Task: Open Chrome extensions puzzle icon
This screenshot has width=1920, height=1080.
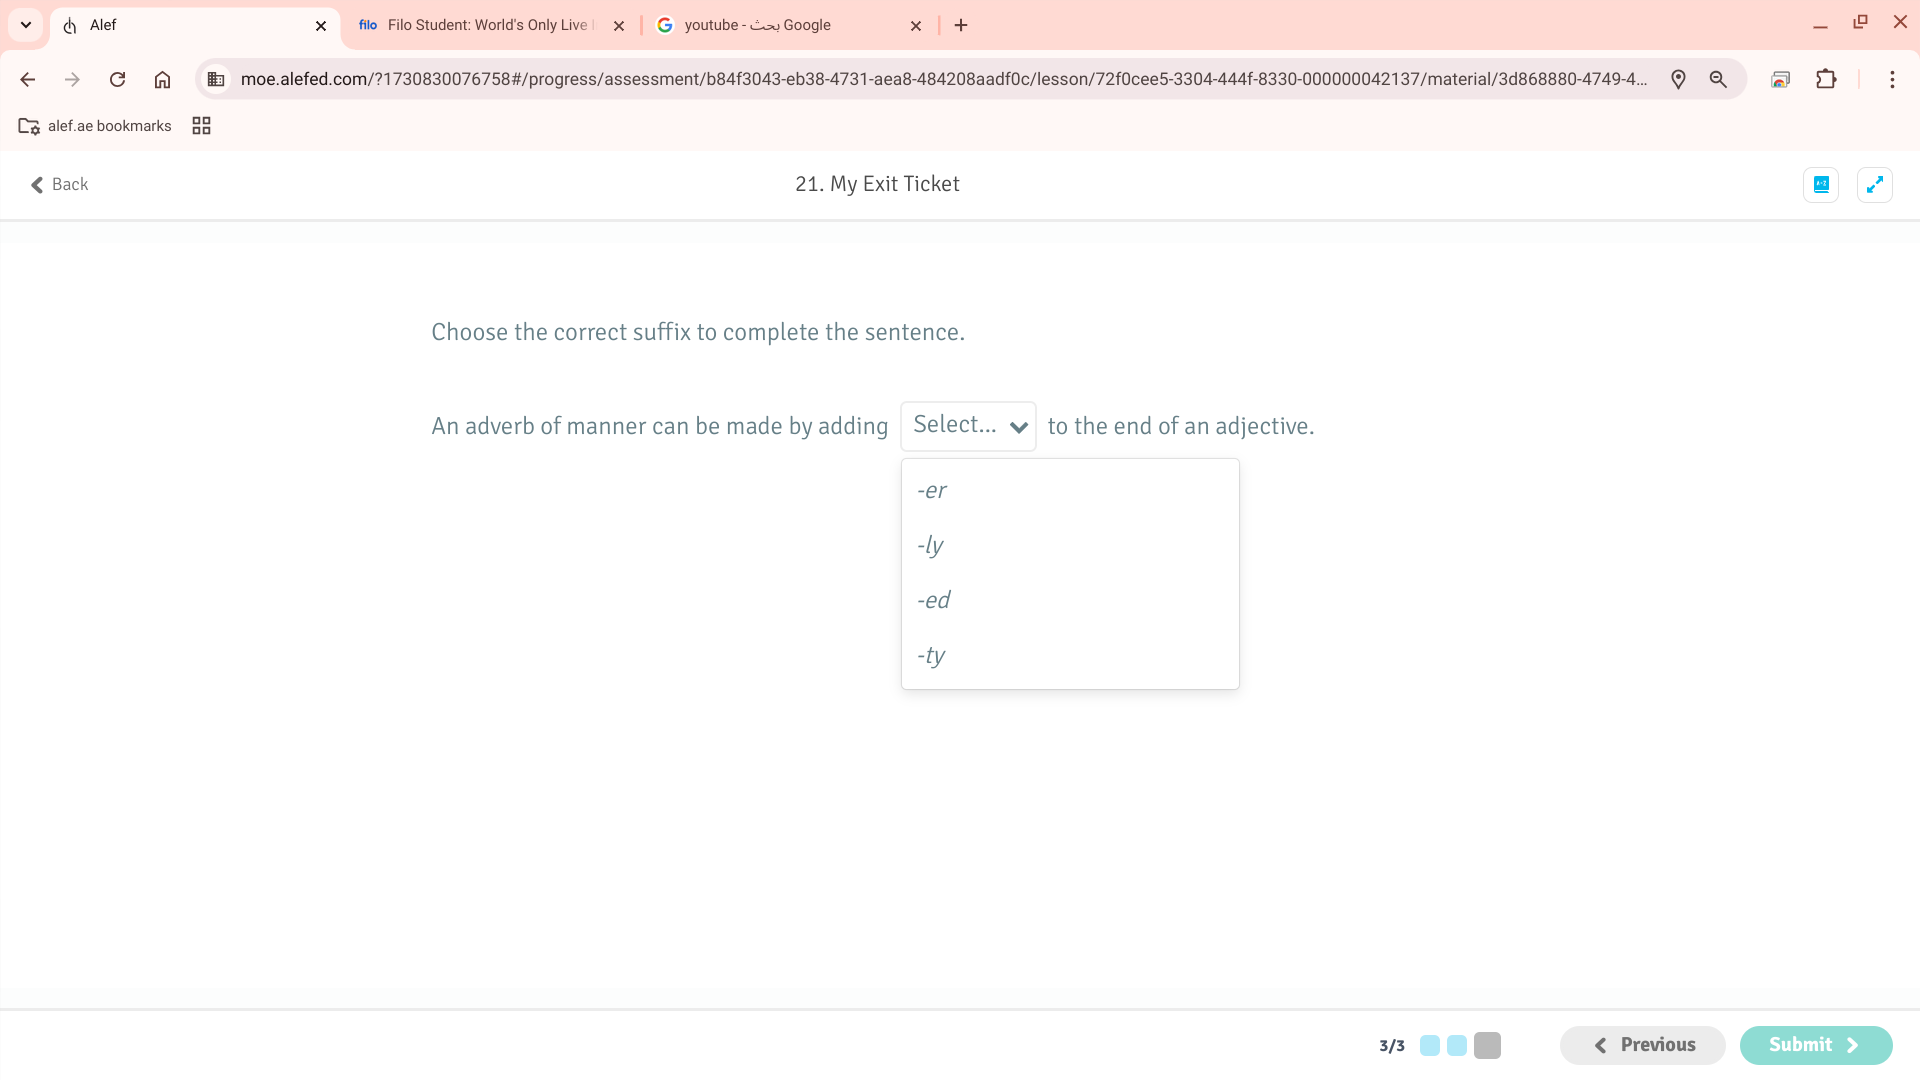Action: point(1826,80)
